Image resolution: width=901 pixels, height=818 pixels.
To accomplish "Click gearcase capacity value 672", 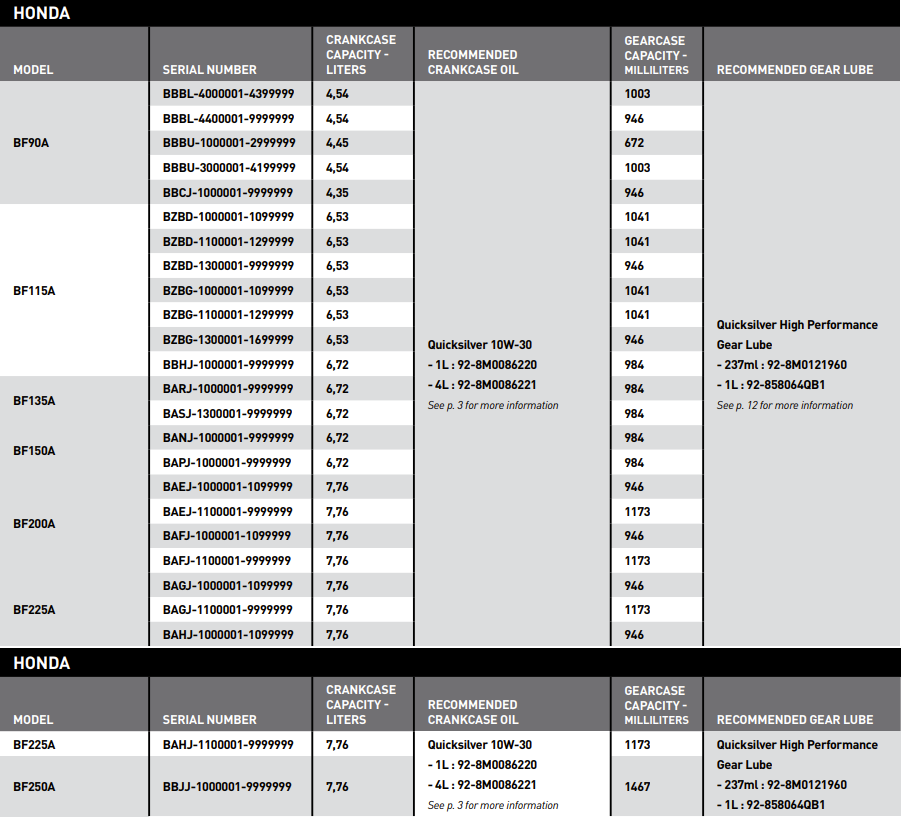I will (634, 143).
